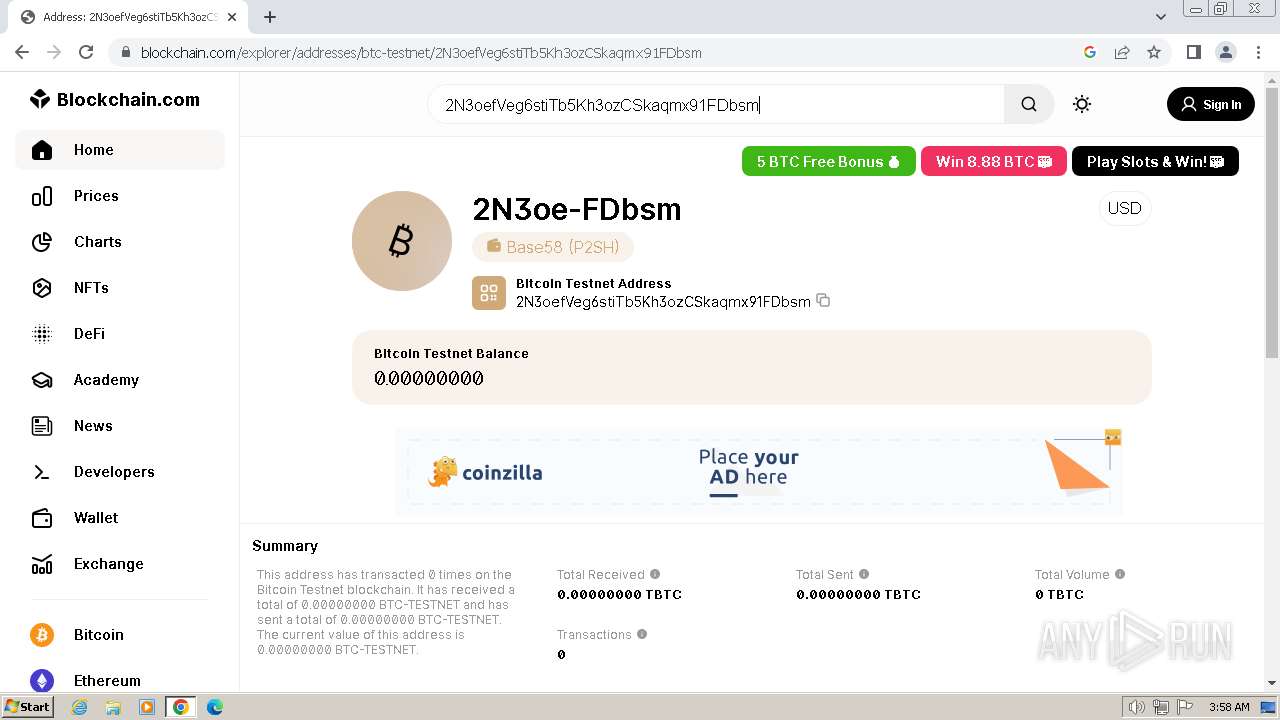Select the Address 2N3oef browser tab

pyautogui.click(x=130, y=17)
